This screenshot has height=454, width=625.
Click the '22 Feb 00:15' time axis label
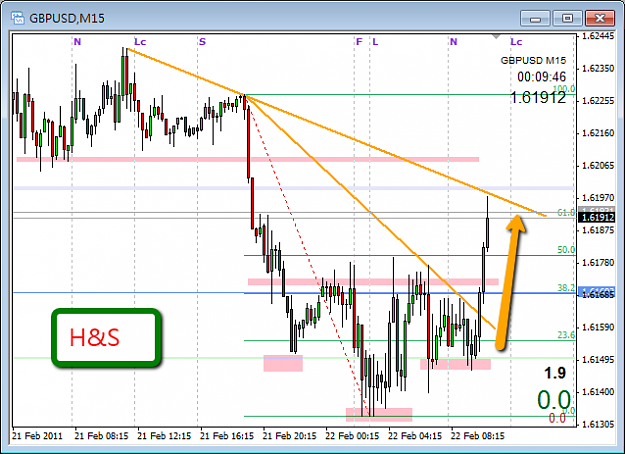[352, 436]
